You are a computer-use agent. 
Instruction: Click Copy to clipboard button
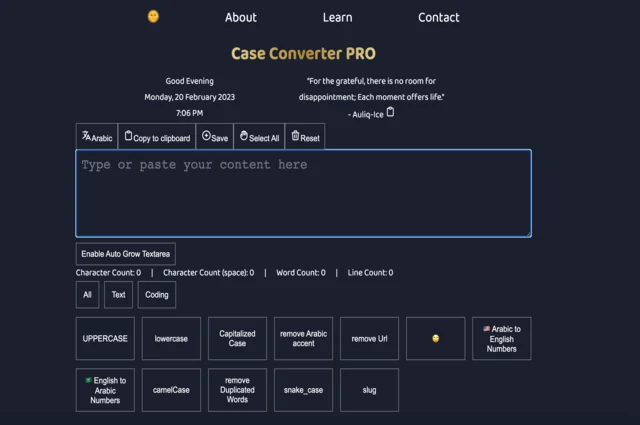coord(157,136)
